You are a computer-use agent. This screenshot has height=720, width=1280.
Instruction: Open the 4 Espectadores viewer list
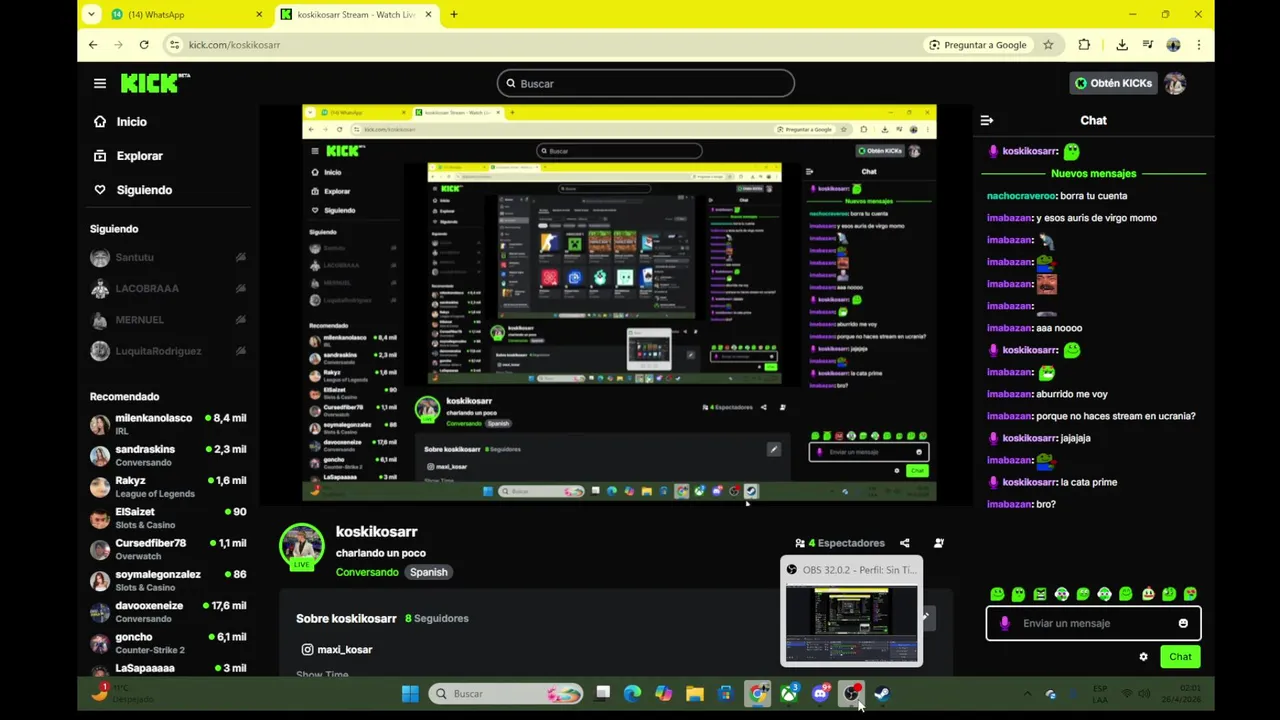click(x=840, y=543)
